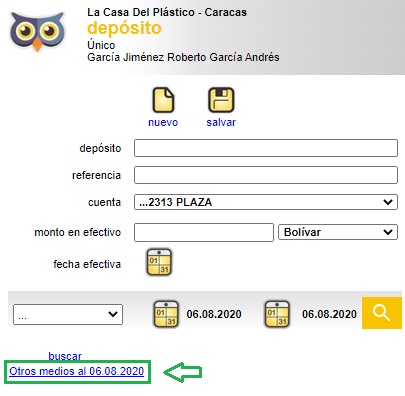Click the García Jiménez Roberto García Andrés text
405x396 pixels.
183,57
